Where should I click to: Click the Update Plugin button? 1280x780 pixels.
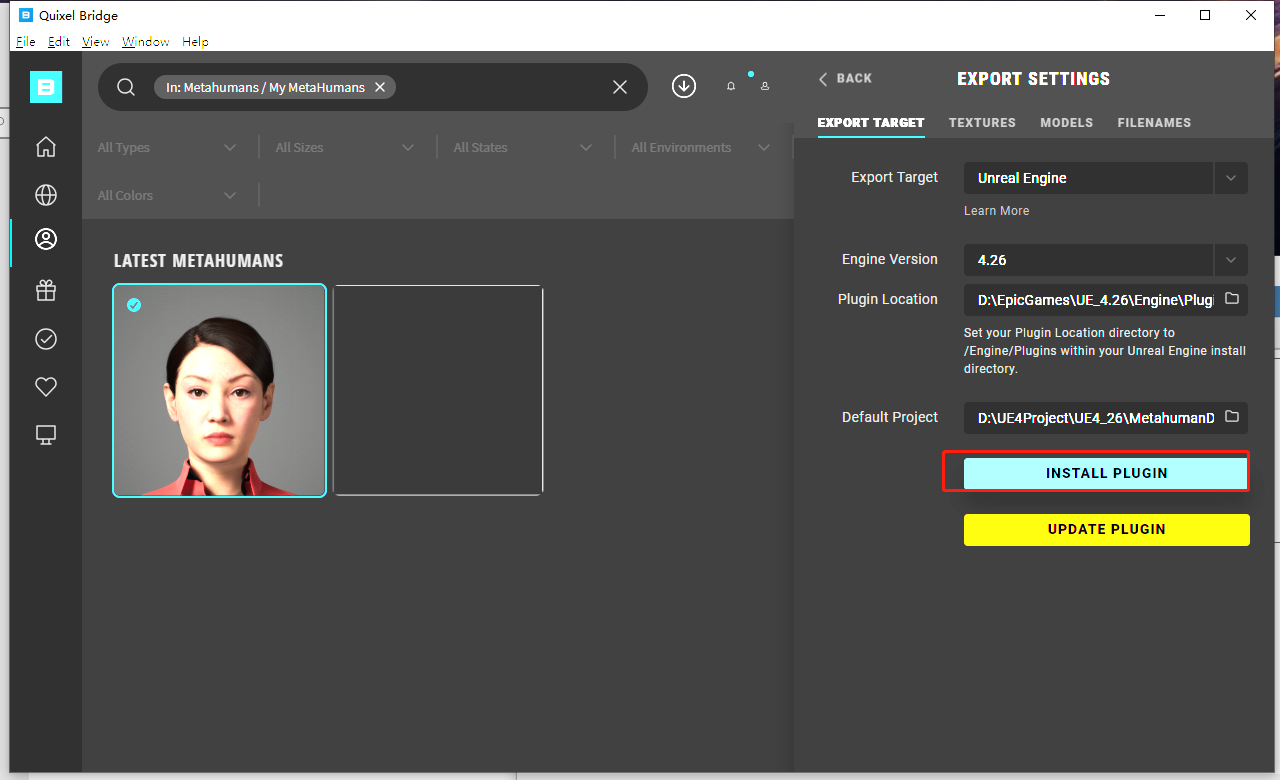(1107, 530)
